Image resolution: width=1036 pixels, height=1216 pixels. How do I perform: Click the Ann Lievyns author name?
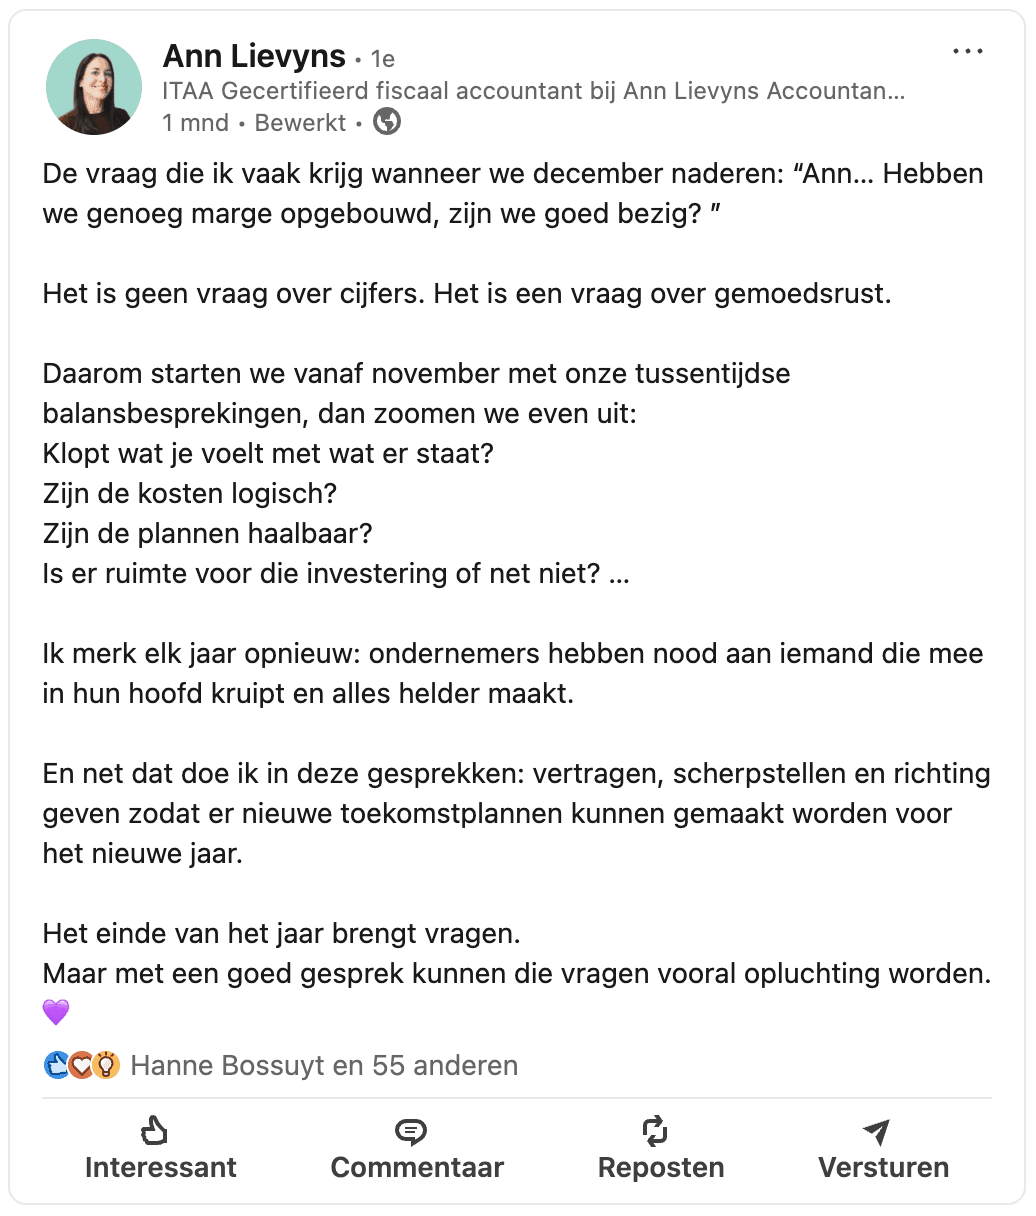pyautogui.click(x=254, y=56)
